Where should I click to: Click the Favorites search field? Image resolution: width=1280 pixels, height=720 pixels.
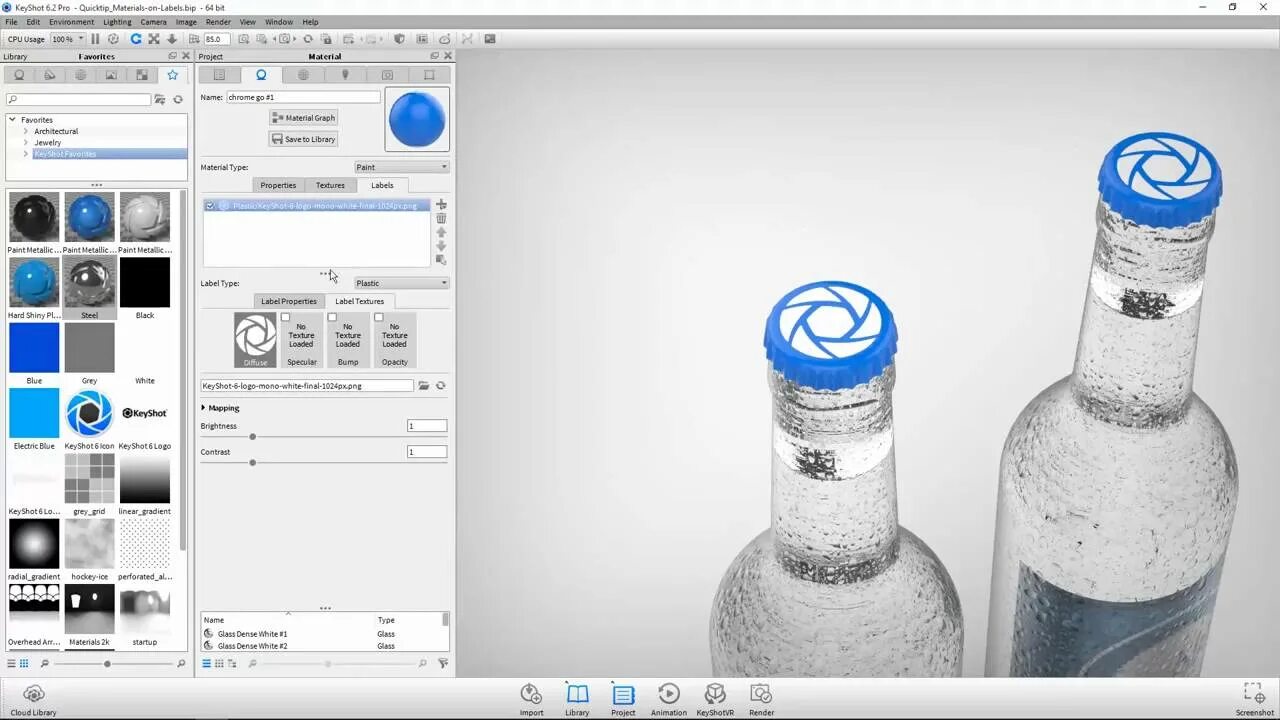78,99
